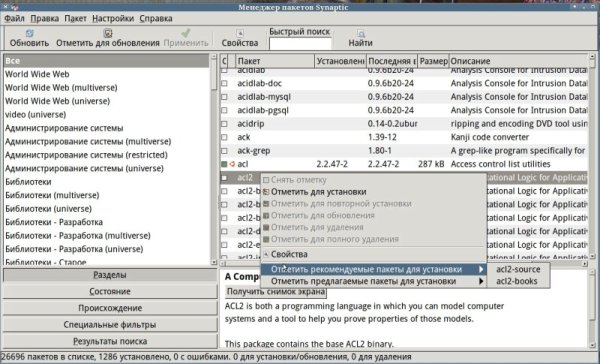
Task: Choose Свойства in context menu
Action: (373, 254)
